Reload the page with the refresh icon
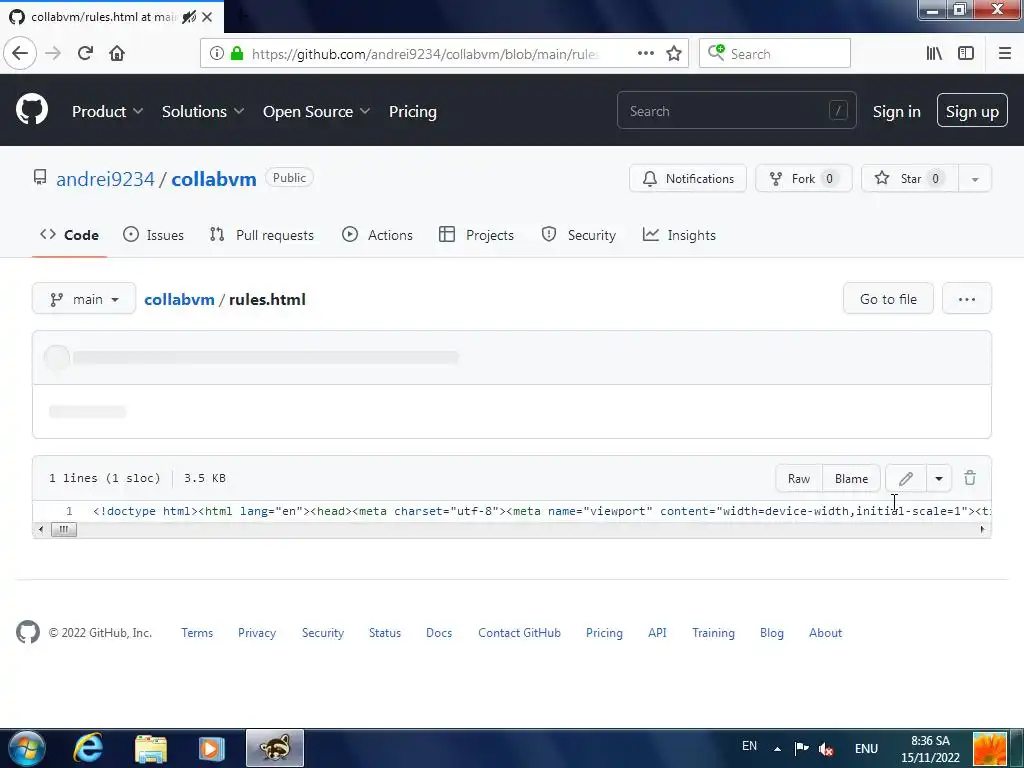The height and width of the screenshot is (768, 1024). pos(85,54)
